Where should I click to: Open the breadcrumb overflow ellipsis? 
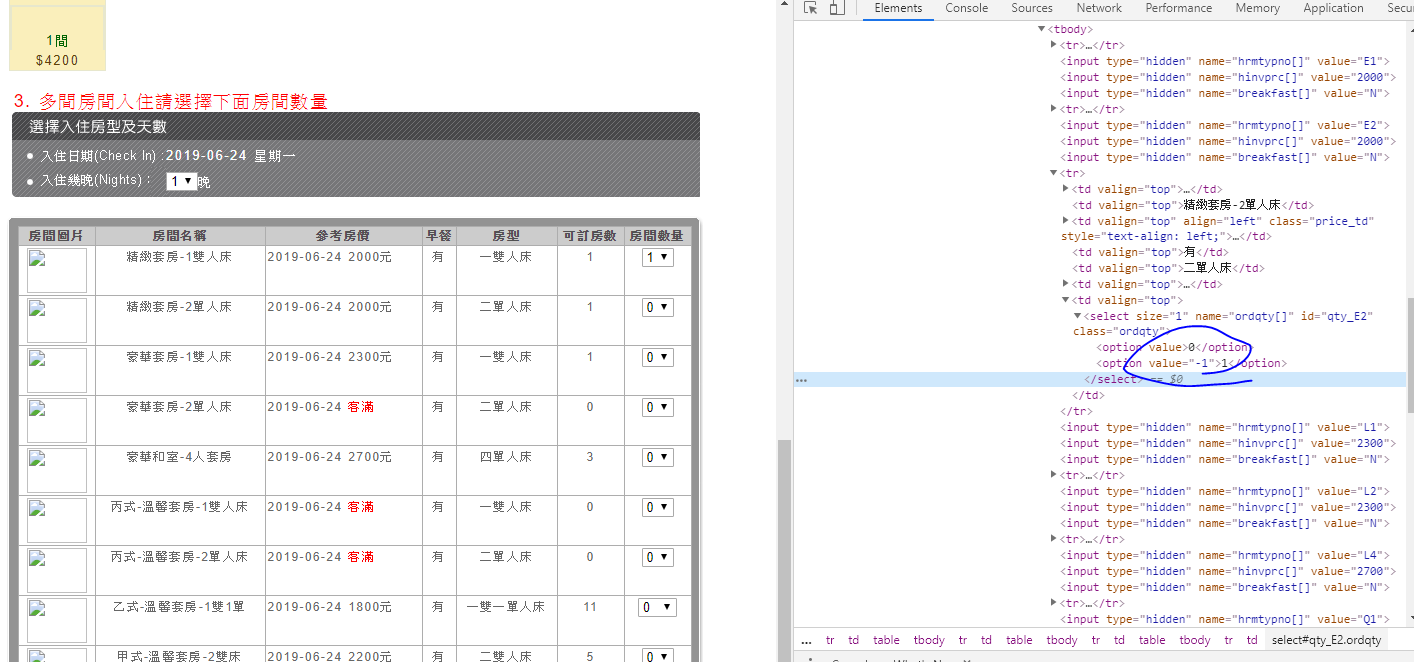coord(806,640)
